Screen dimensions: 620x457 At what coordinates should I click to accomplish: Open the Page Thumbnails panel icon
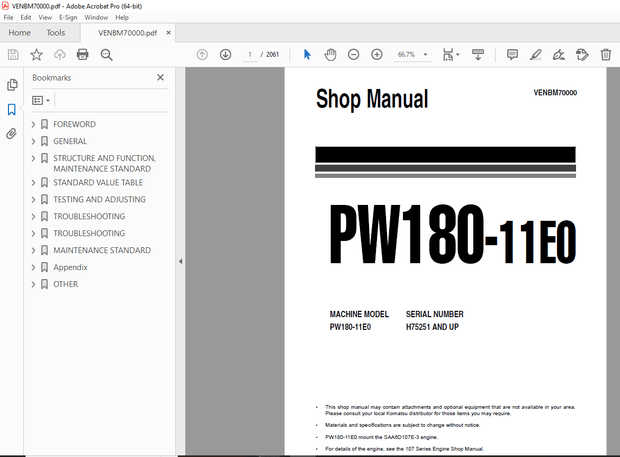12,85
